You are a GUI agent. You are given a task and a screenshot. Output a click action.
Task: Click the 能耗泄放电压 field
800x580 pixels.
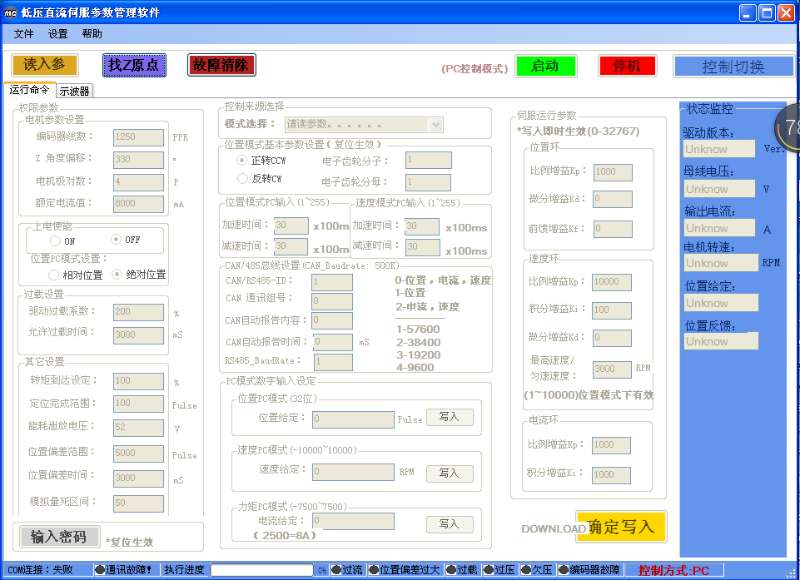coord(138,427)
